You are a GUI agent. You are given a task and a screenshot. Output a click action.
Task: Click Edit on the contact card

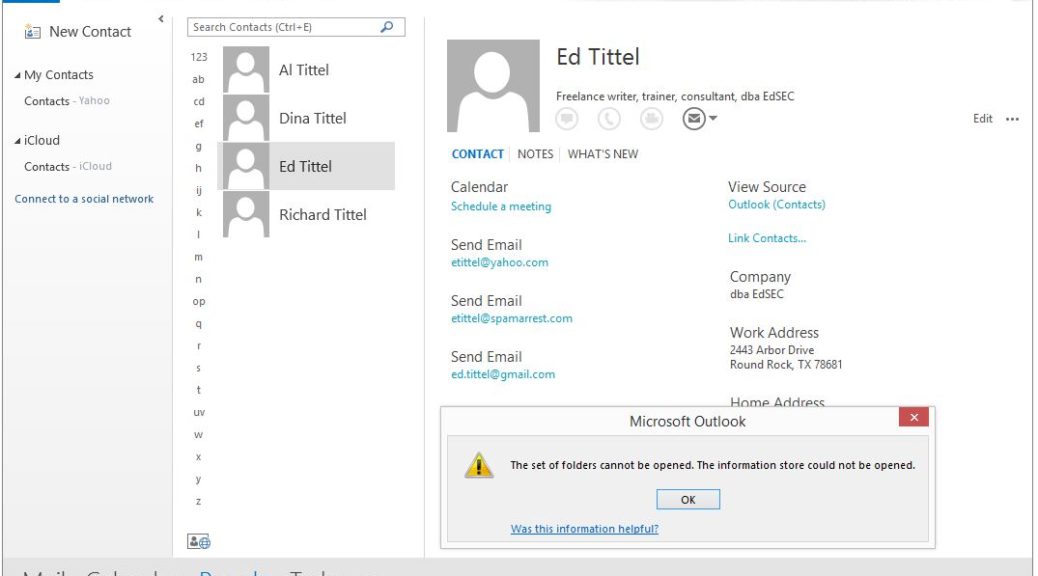click(x=982, y=119)
